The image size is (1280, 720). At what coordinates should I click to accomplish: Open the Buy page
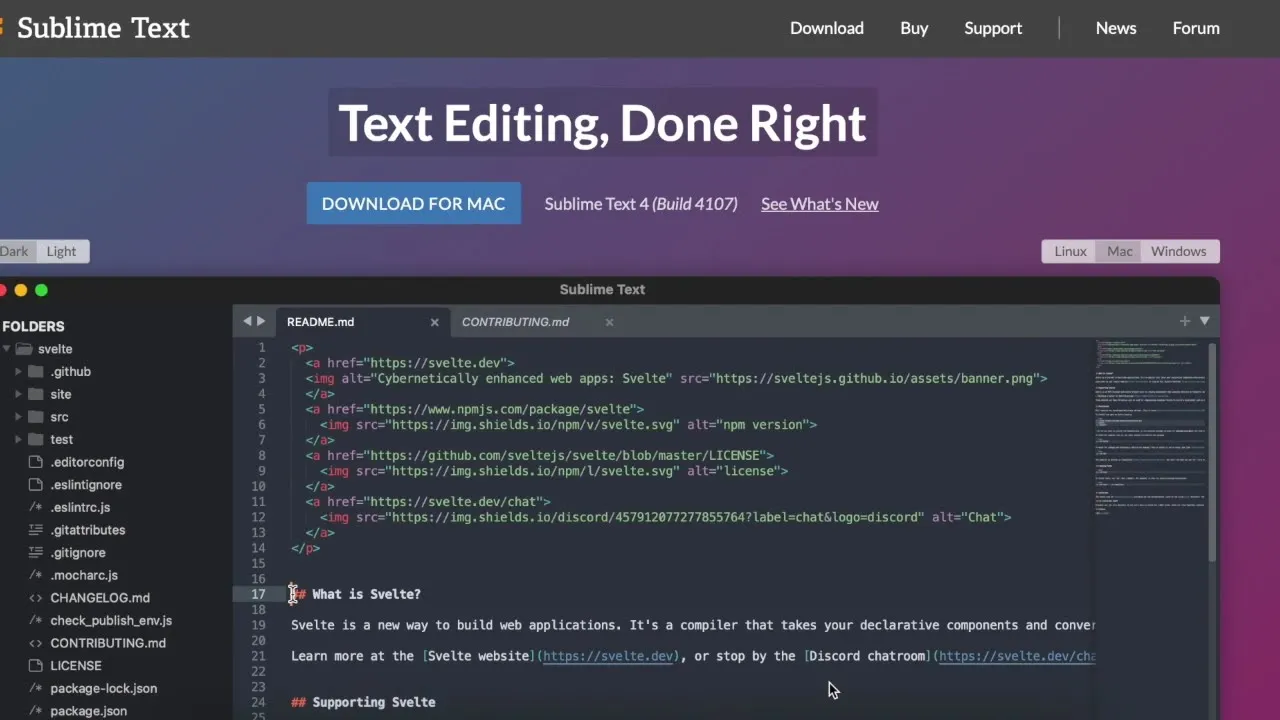[x=914, y=28]
